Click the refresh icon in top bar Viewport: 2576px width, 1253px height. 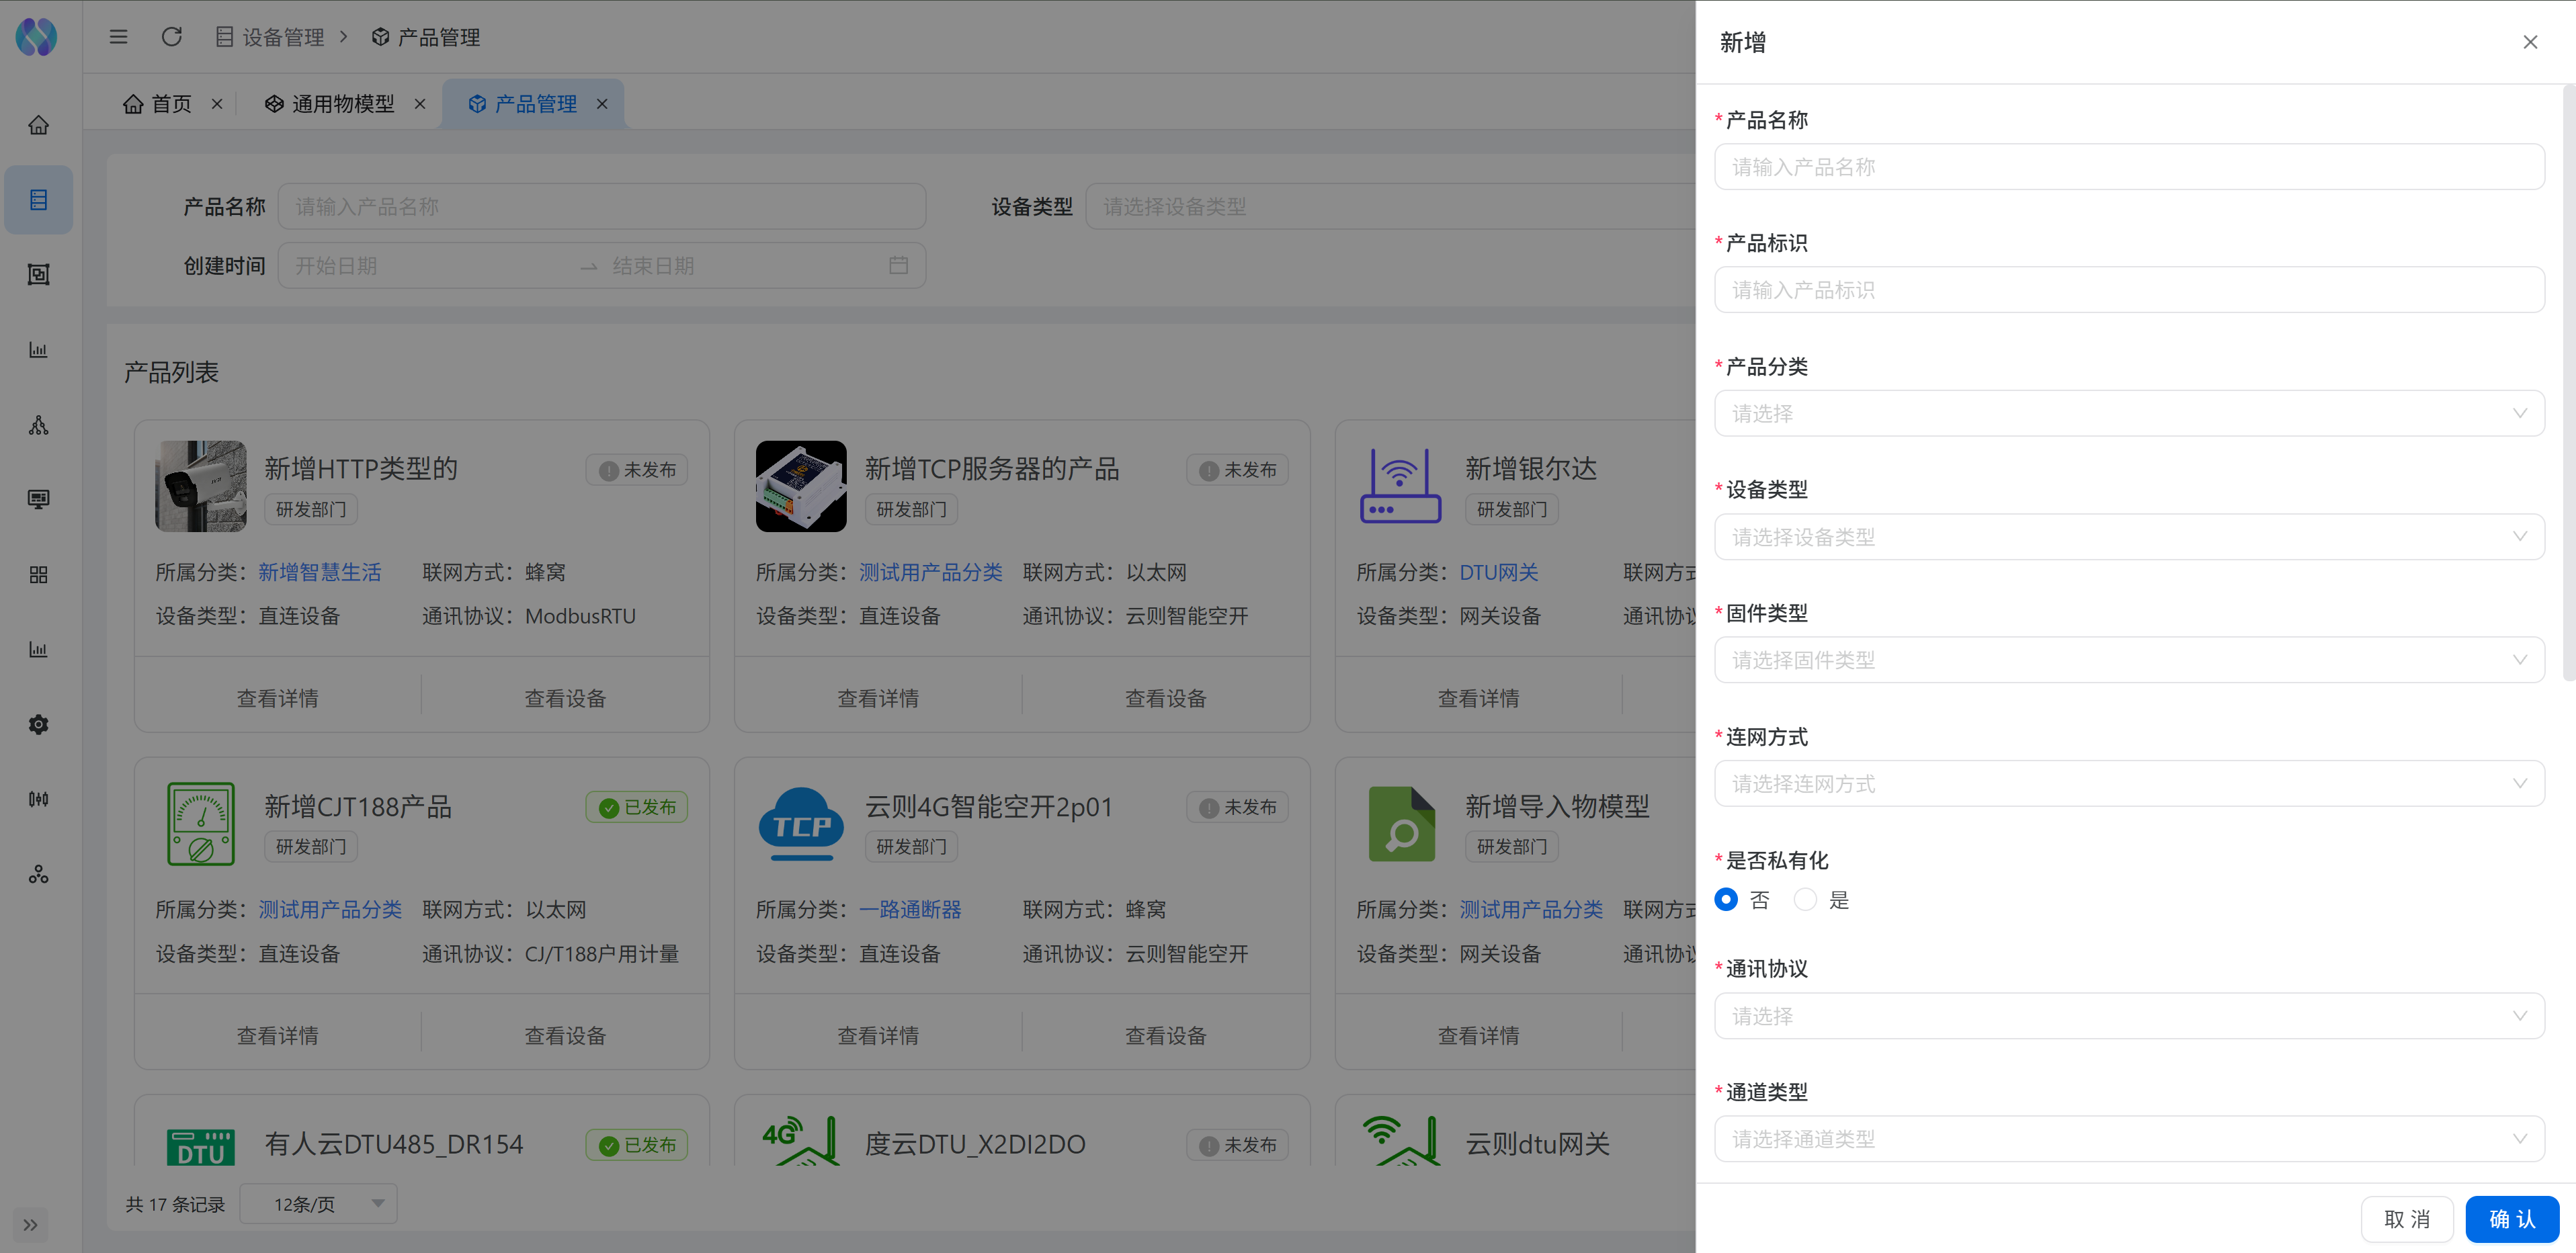[172, 37]
